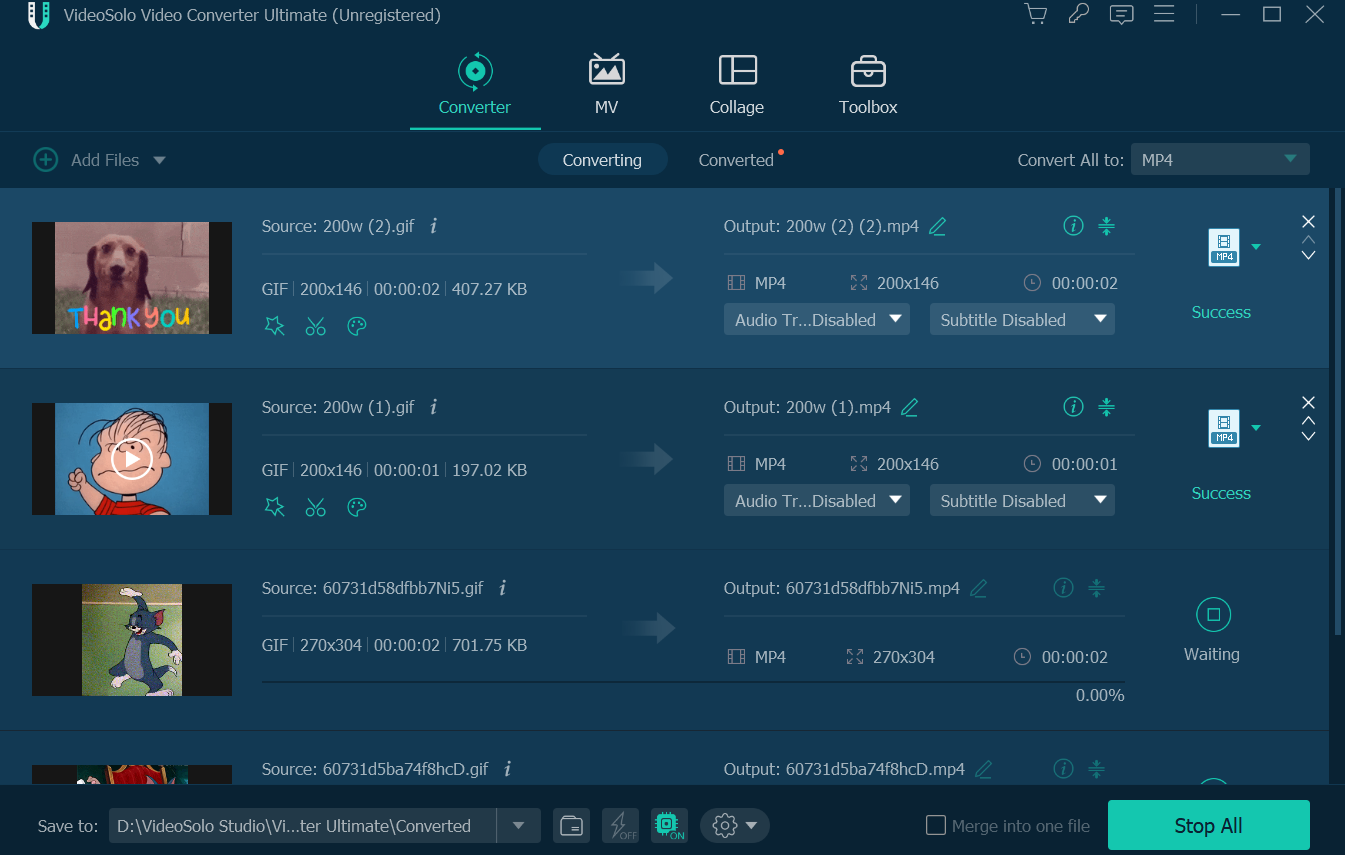The width and height of the screenshot is (1345, 855).
Task: Select the Converted tab
Action: pyautogui.click(x=736, y=160)
